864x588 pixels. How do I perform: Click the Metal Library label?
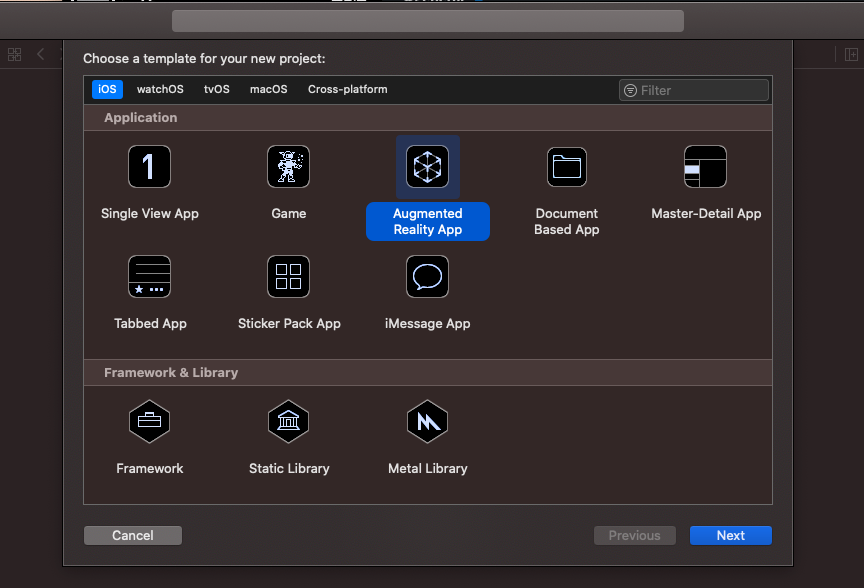[428, 468]
